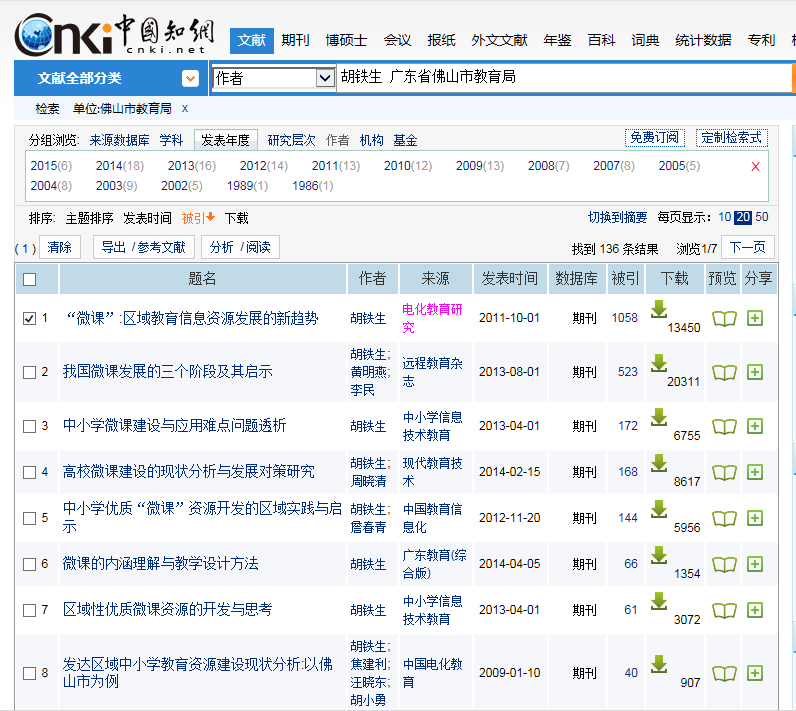Viewport: 796px width, 711px height.
Task: Open article title 我国微课发展的三个阶段及其启示
Action: click(x=167, y=372)
